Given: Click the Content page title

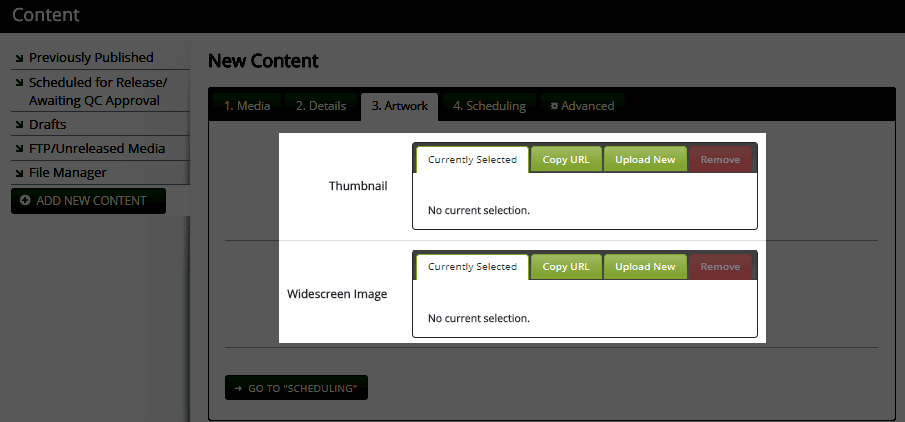Looking at the screenshot, I should pos(46,15).
